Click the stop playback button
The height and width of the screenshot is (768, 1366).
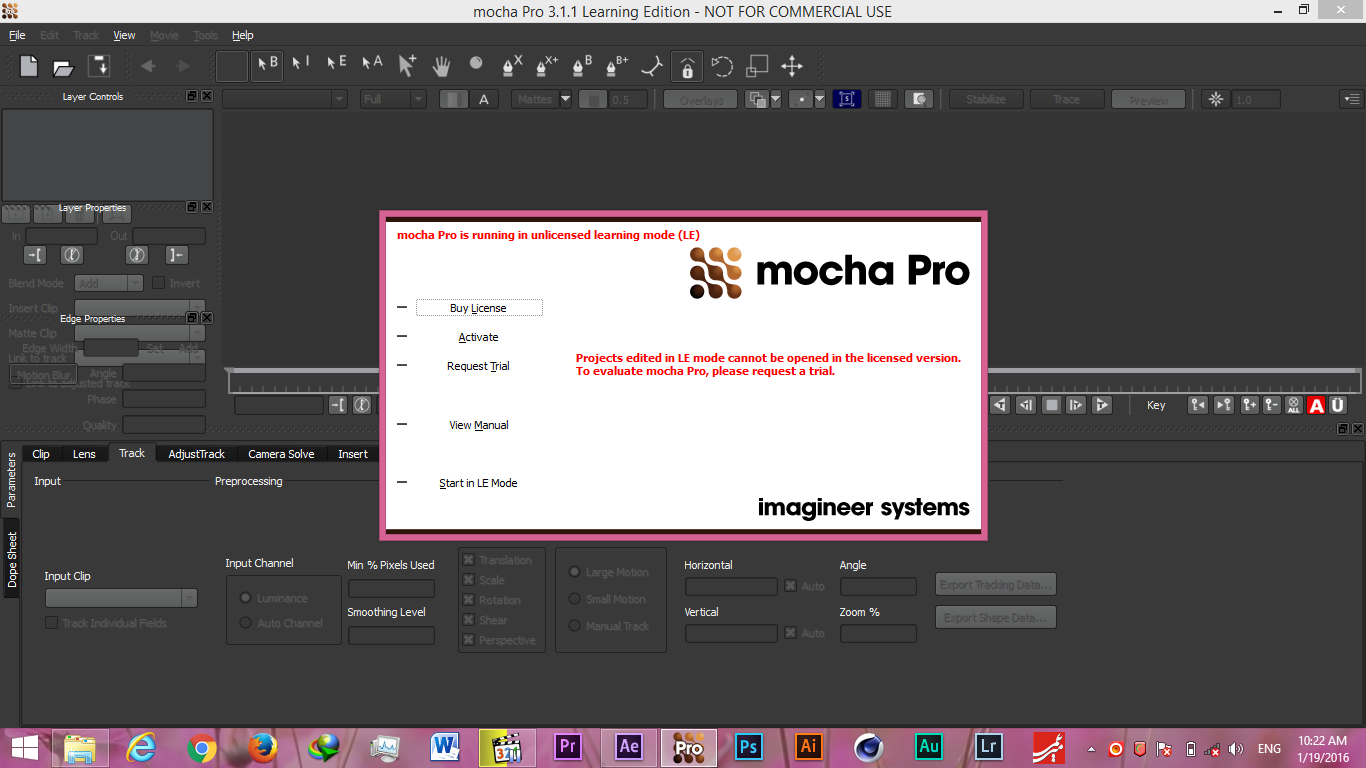click(1051, 405)
